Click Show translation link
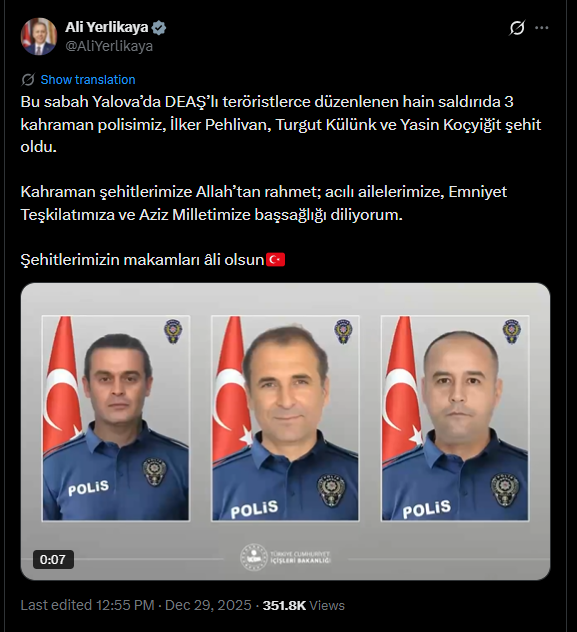577x632 pixels. [x=88, y=80]
